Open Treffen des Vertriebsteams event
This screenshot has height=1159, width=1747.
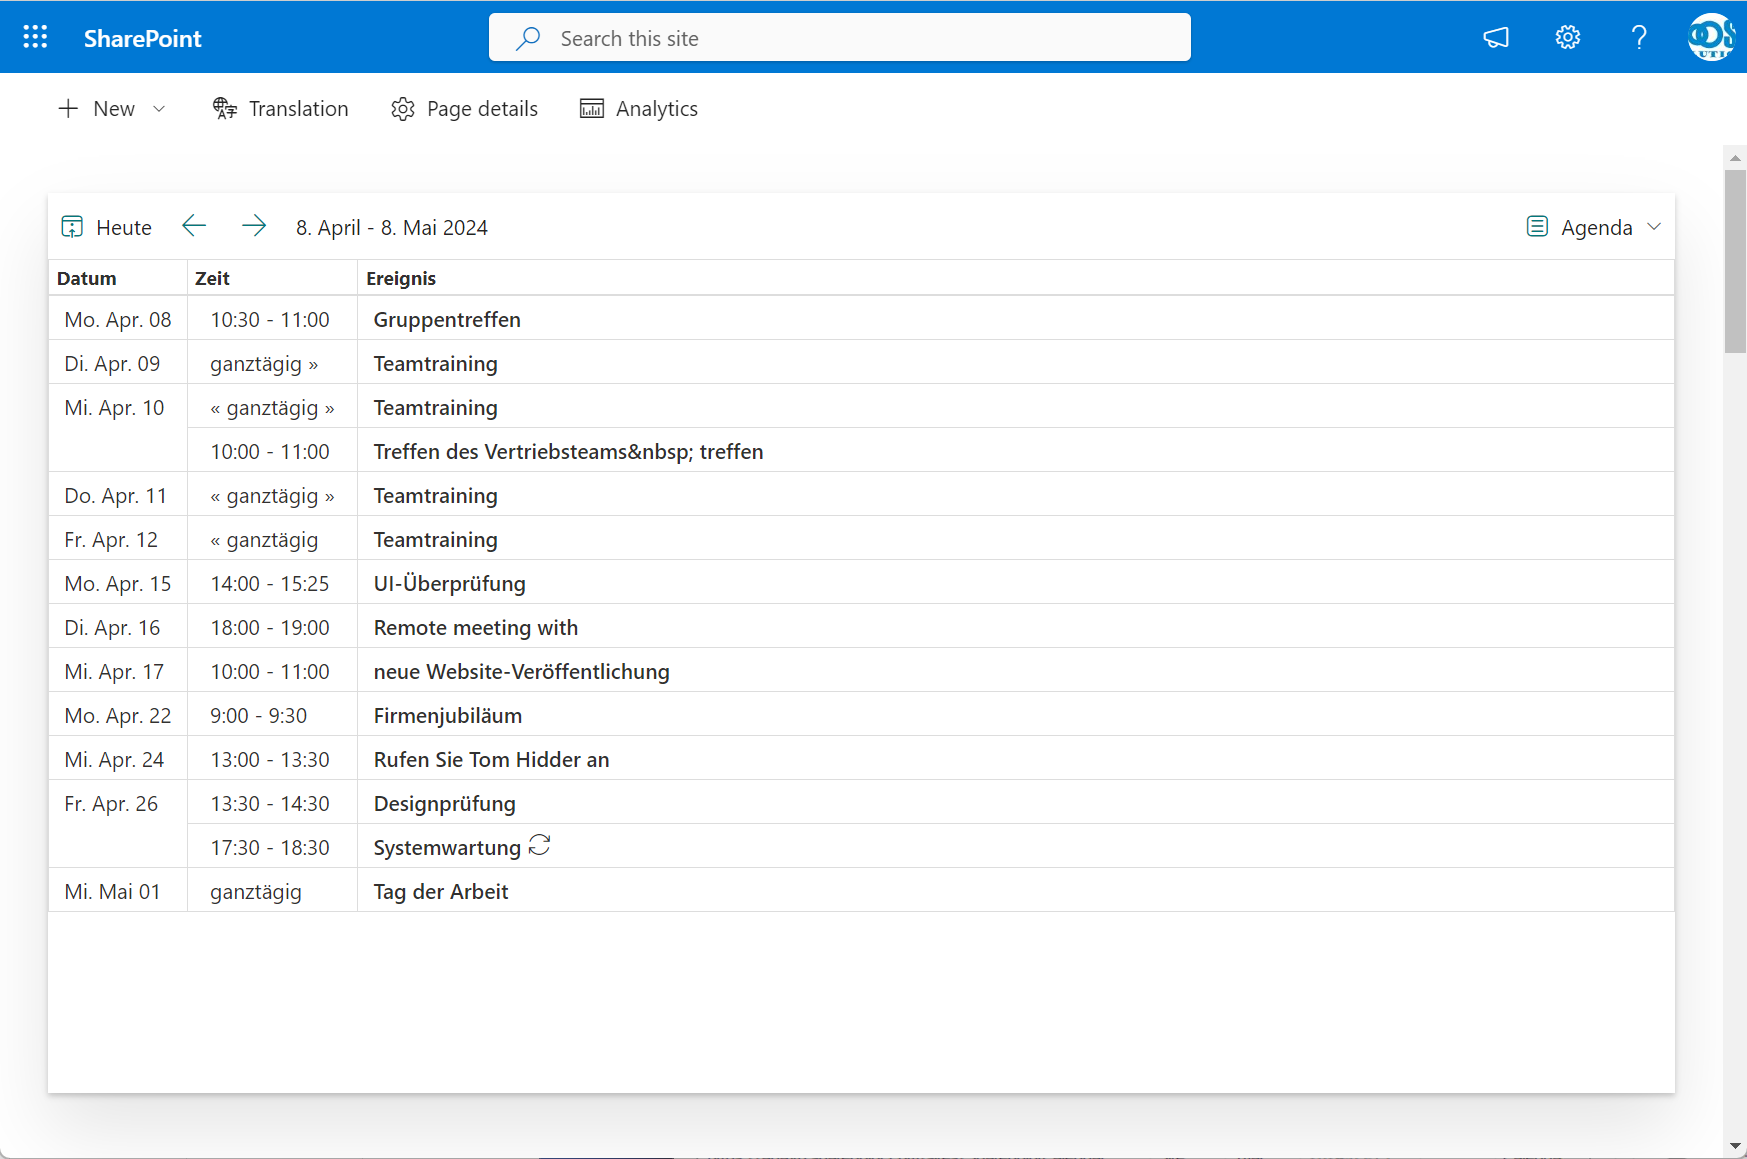pyautogui.click(x=568, y=452)
